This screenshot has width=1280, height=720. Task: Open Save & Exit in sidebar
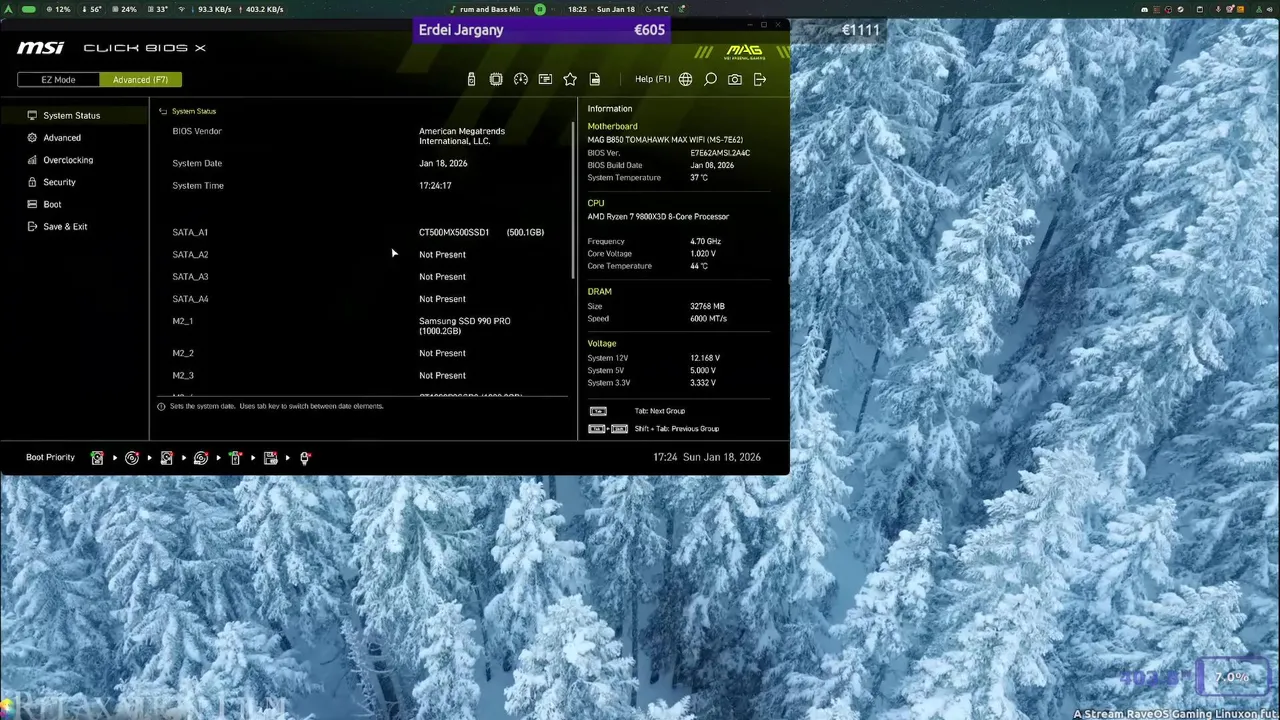pos(65,227)
